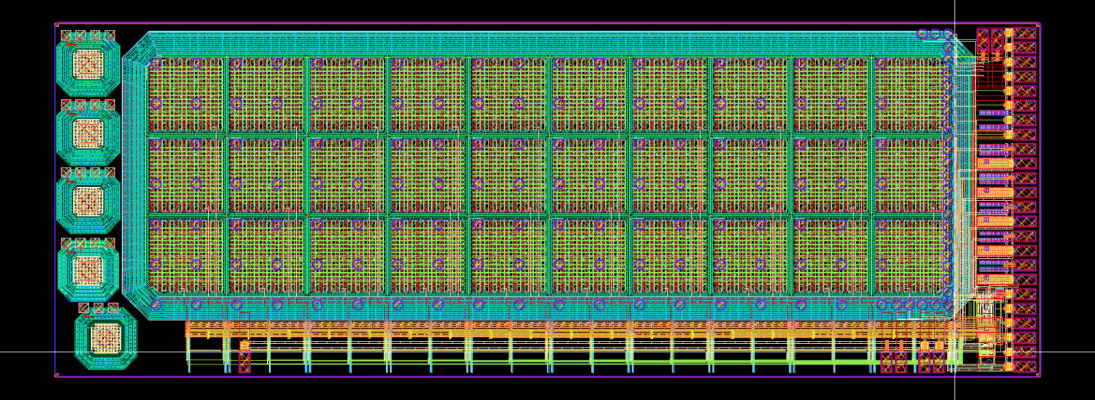Viewport: 1095px width, 400px height.
Task: Click the middle-row cell in the first column
Action: click(x=186, y=175)
